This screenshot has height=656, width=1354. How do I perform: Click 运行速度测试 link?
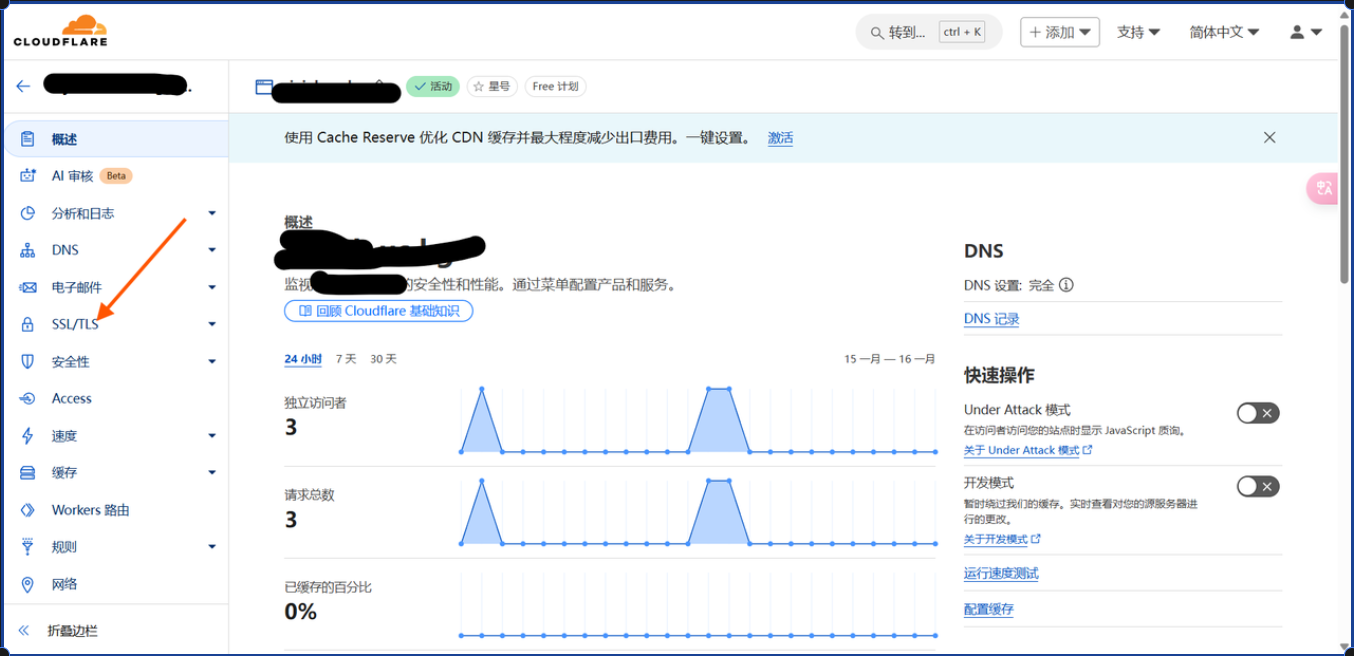point(1001,573)
